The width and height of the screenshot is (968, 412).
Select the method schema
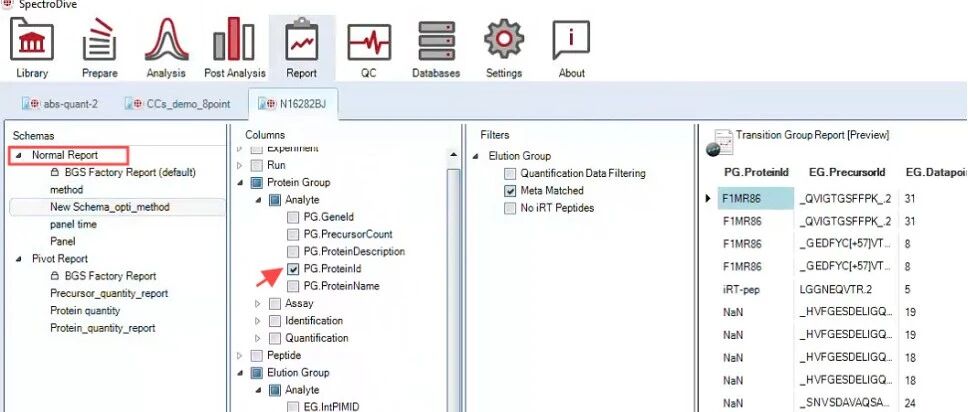(66, 190)
